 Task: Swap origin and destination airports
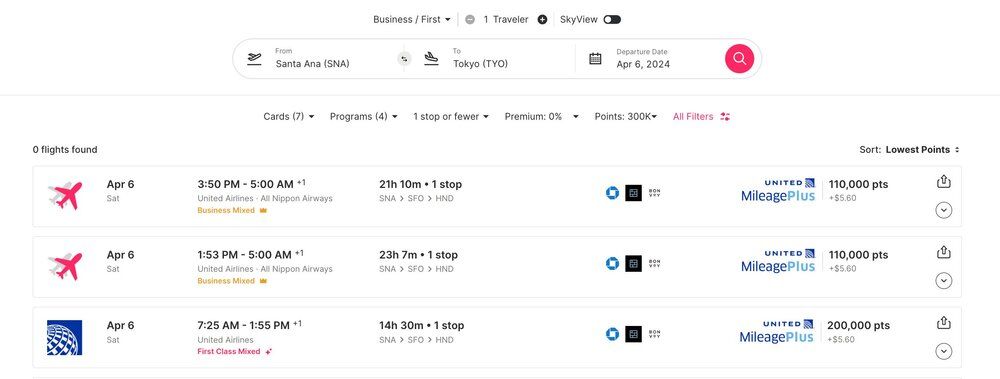(x=404, y=59)
